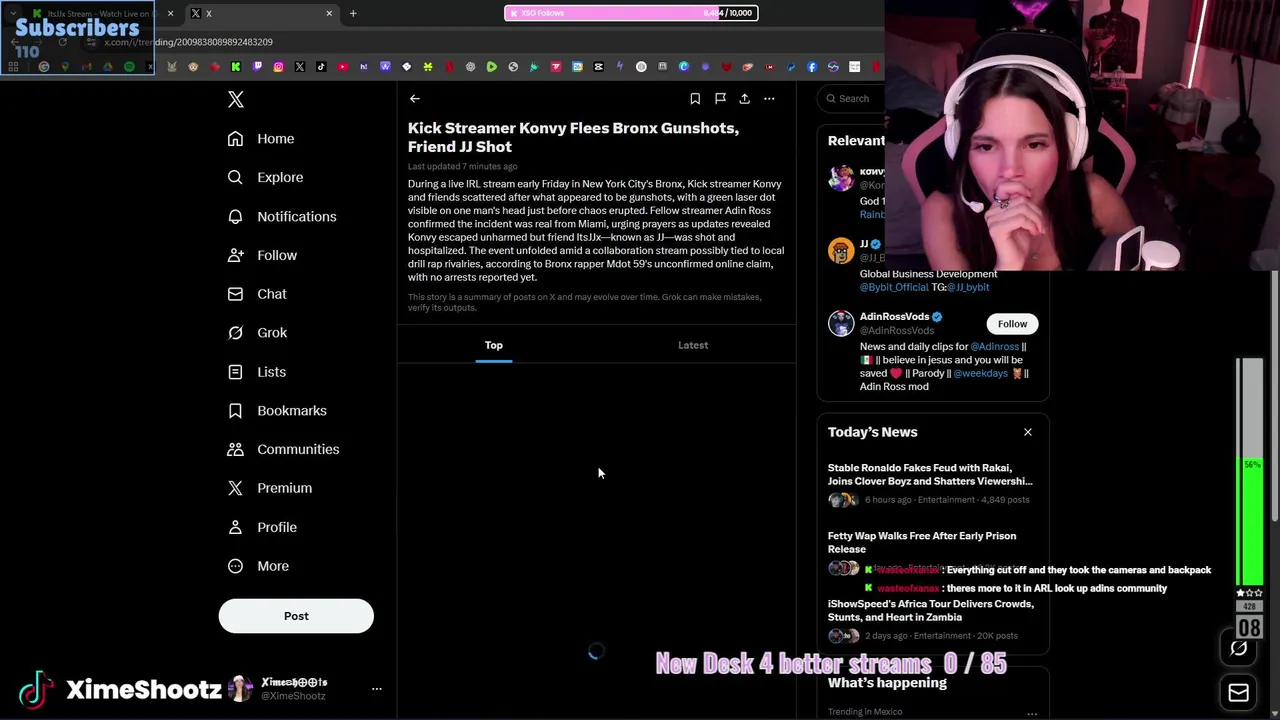Click the browser address bar URL
This screenshot has width=1280, height=720.
188,42
